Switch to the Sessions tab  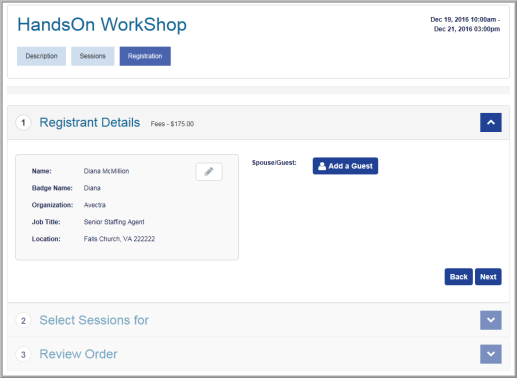pyautogui.click(x=93, y=56)
